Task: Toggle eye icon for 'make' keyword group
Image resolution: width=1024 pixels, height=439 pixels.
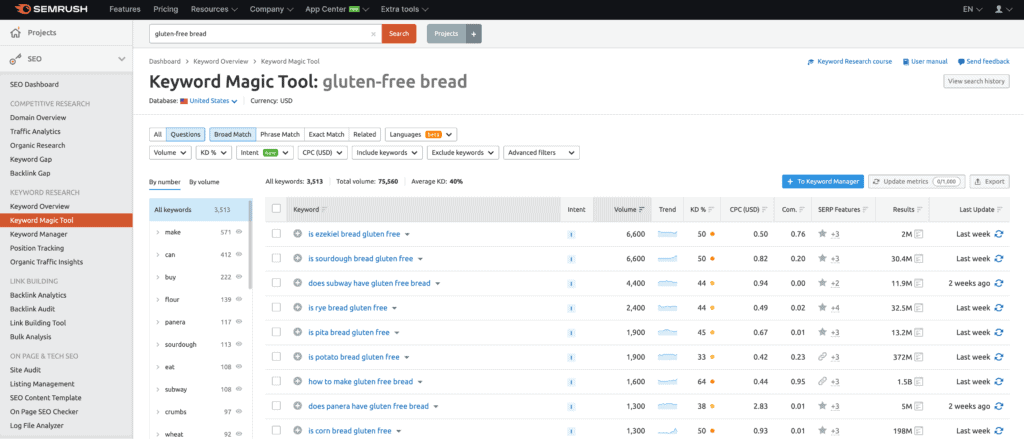Action: (x=238, y=232)
